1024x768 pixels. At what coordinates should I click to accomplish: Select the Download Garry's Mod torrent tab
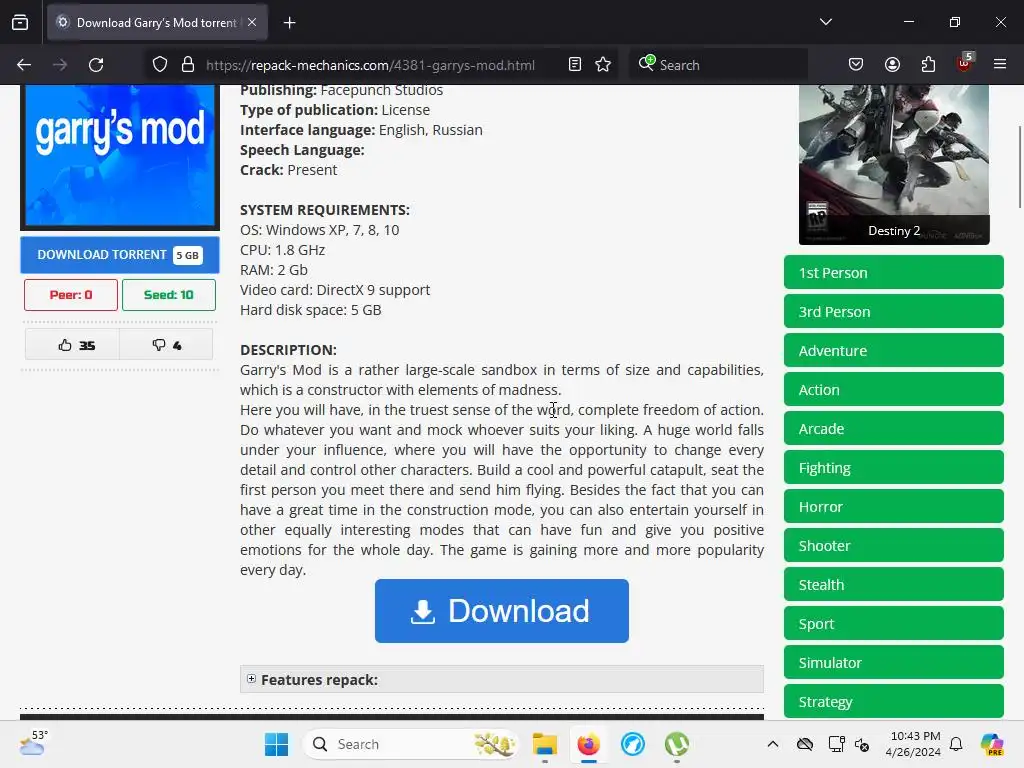[157, 23]
